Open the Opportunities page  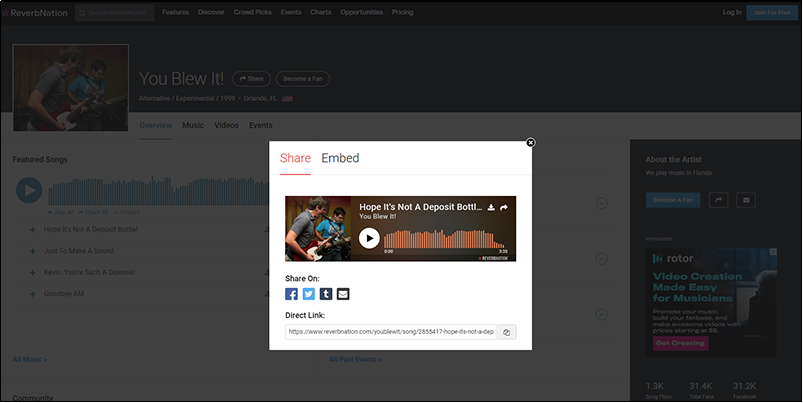pyautogui.click(x=362, y=12)
